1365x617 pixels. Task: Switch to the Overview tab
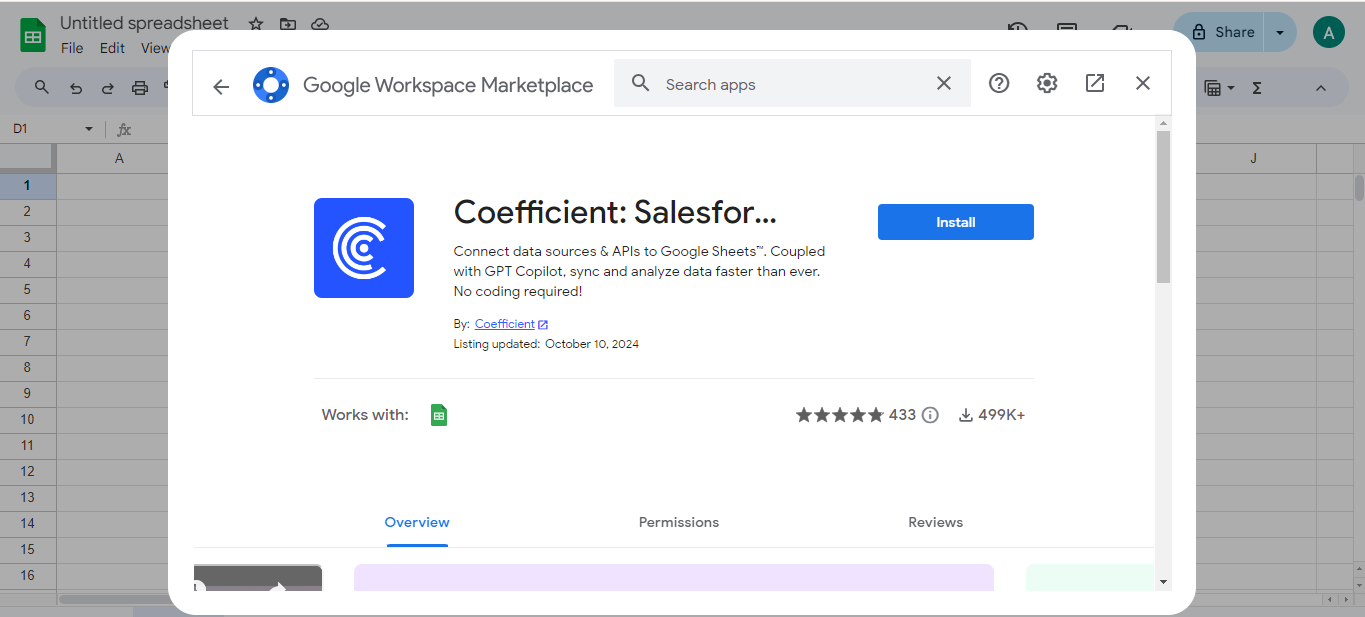click(x=417, y=522)
